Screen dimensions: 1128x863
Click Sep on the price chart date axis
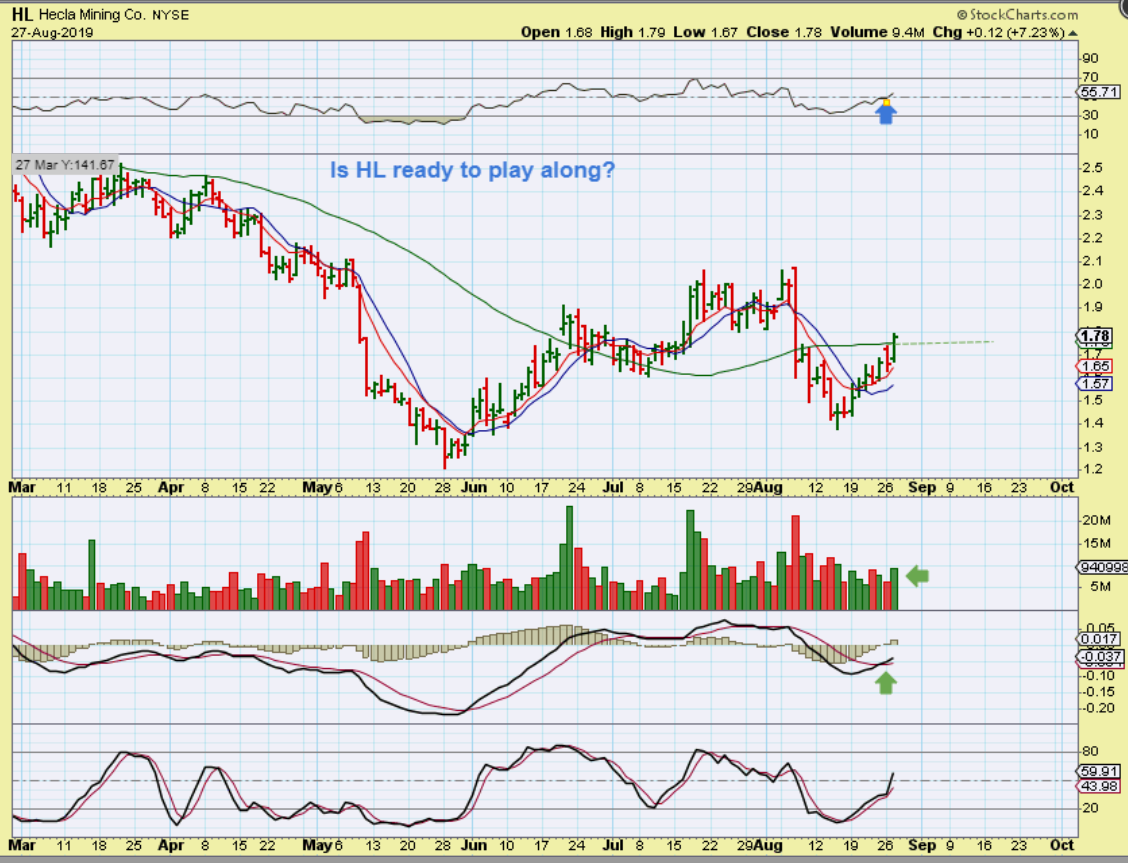pyautogui.click(x=922, y=488)
